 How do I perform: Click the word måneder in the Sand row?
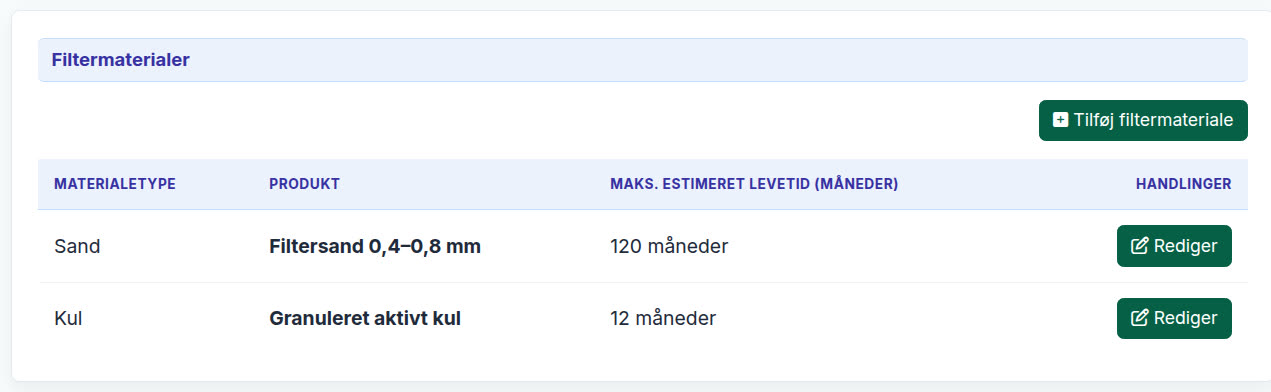point(687,246)
